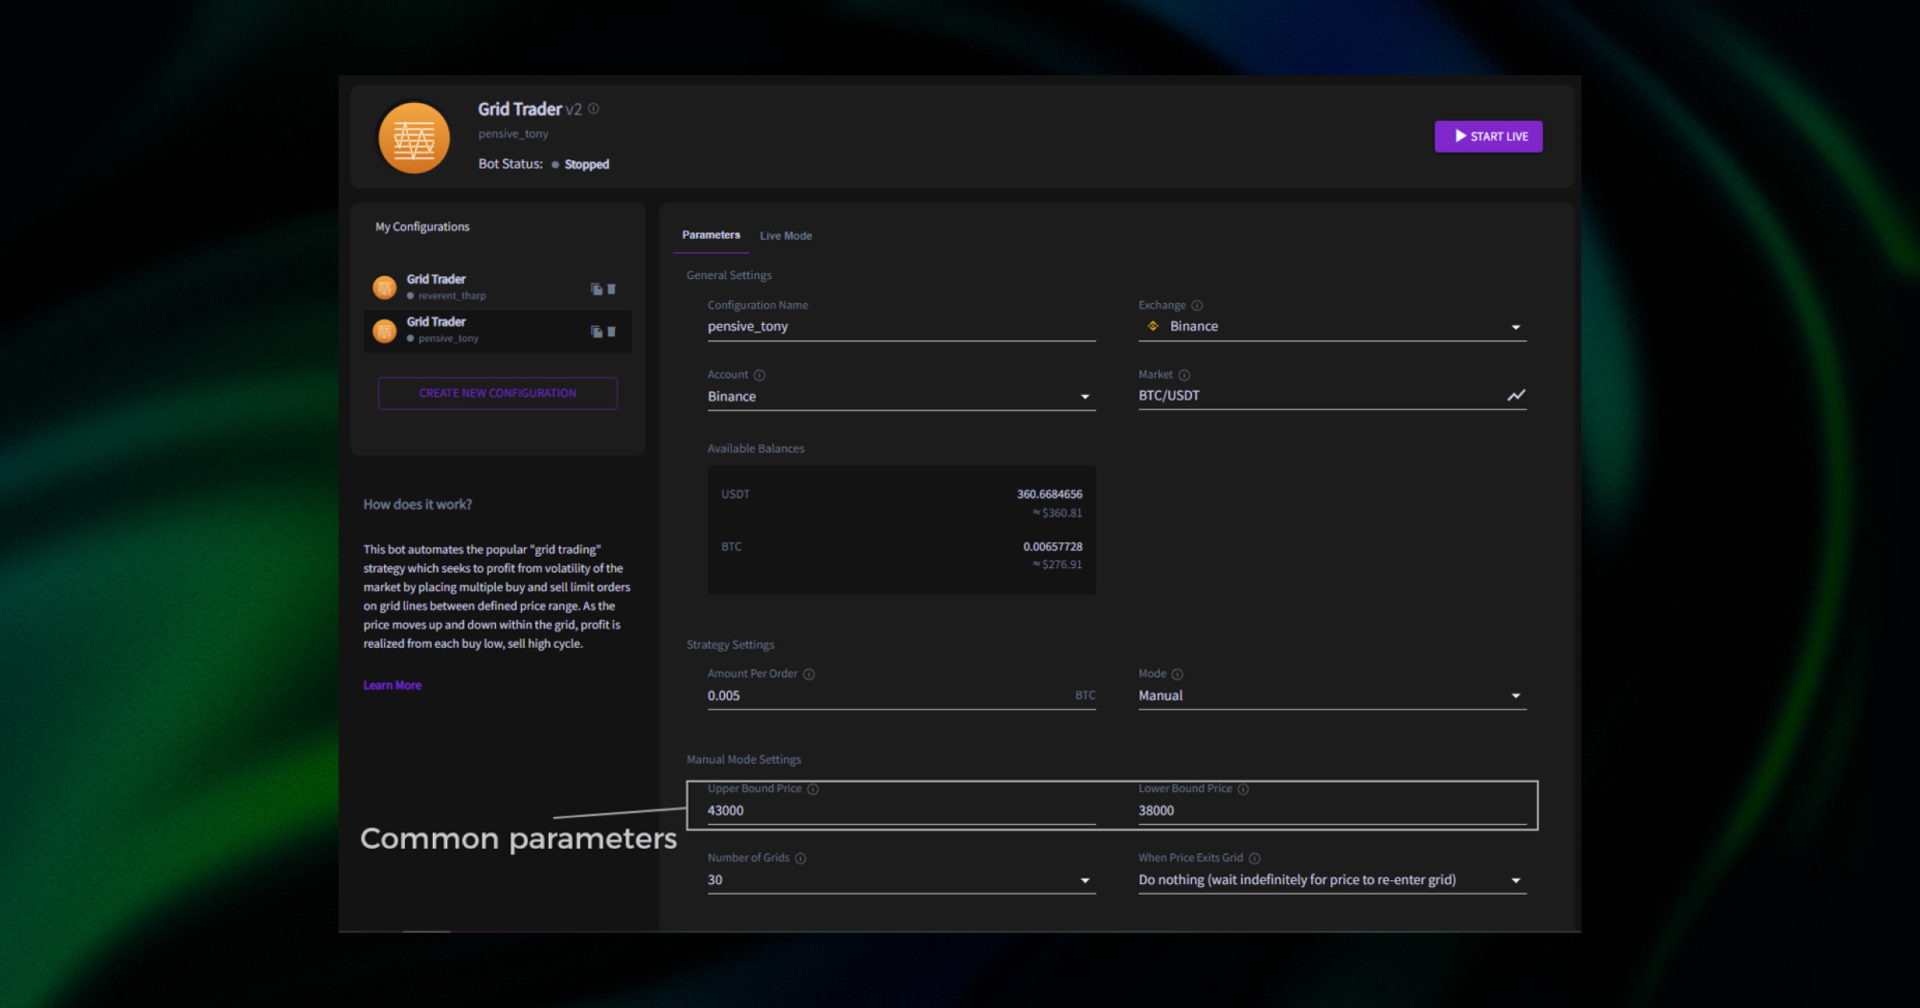The height and width of the screenshot is (1008, 1920).
Task: Open the Learn More link
Action: pyautogui.click(x=392, y=686)
